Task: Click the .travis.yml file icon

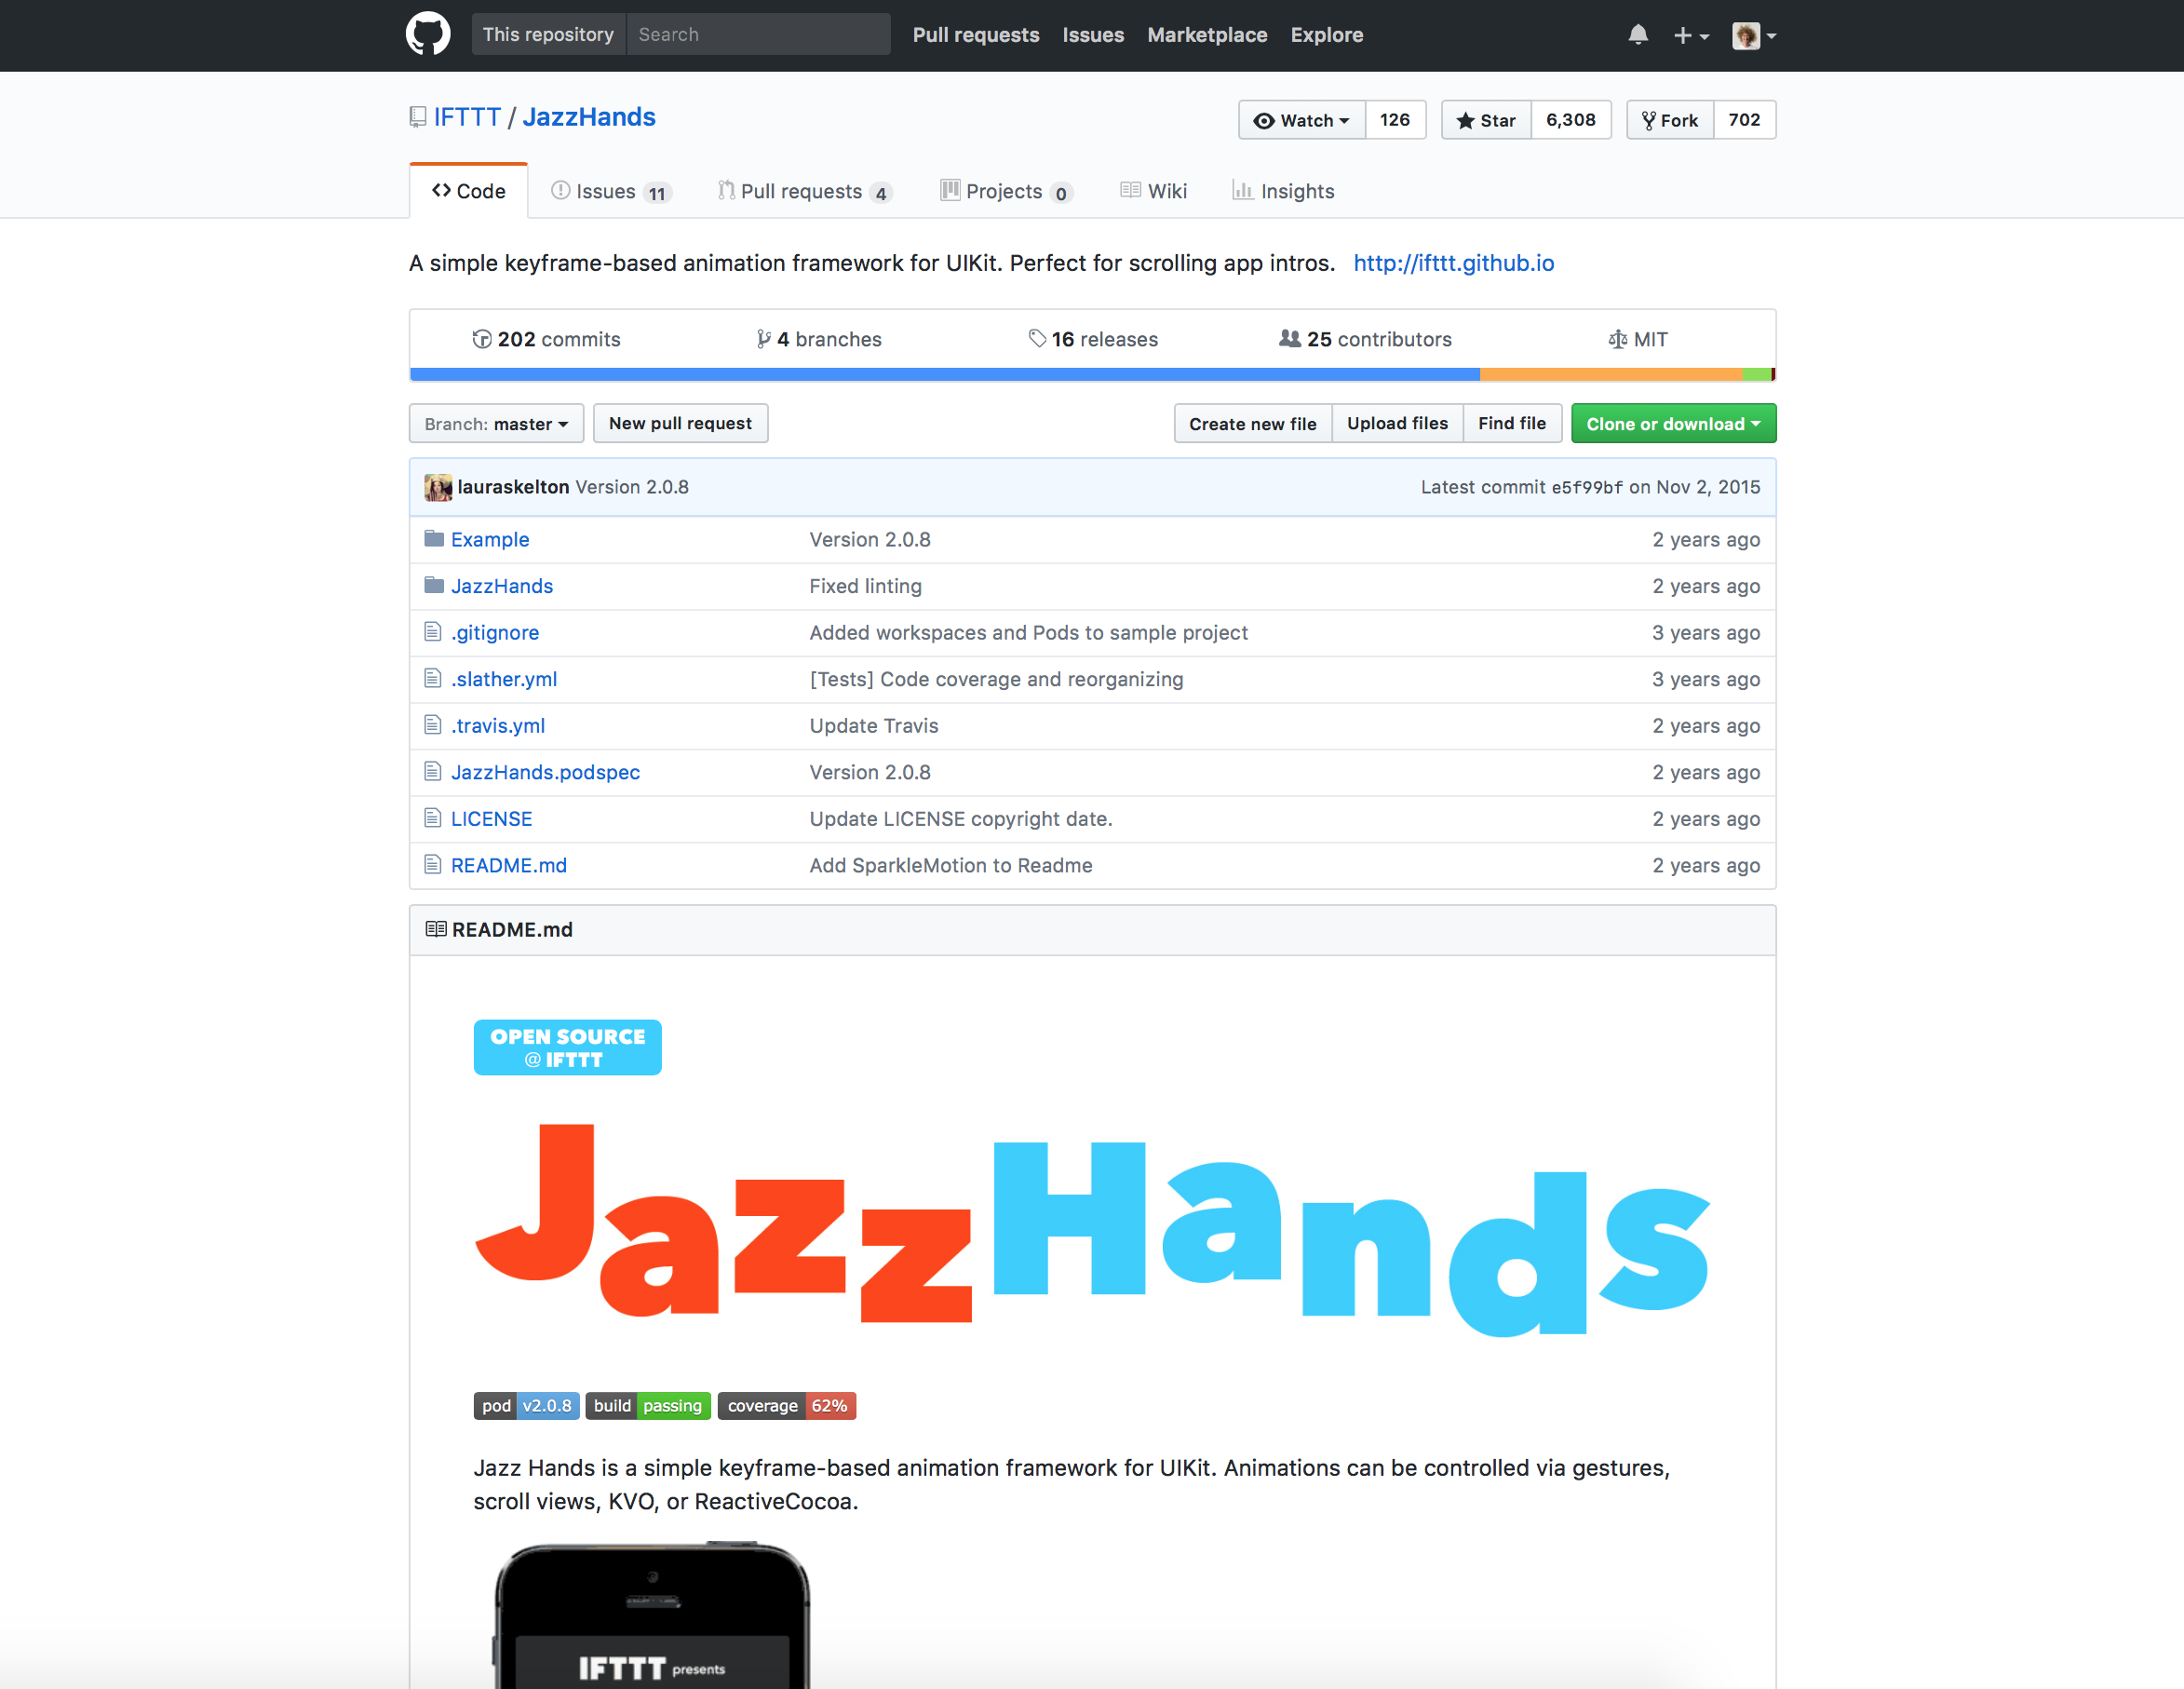Action: (433, 725)
